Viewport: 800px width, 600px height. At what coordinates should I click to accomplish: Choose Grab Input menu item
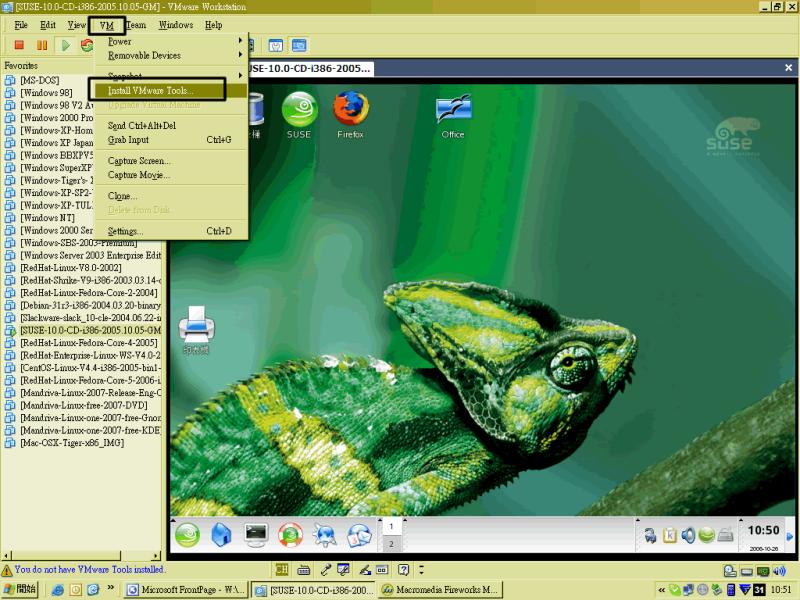[x=171, y=140]
